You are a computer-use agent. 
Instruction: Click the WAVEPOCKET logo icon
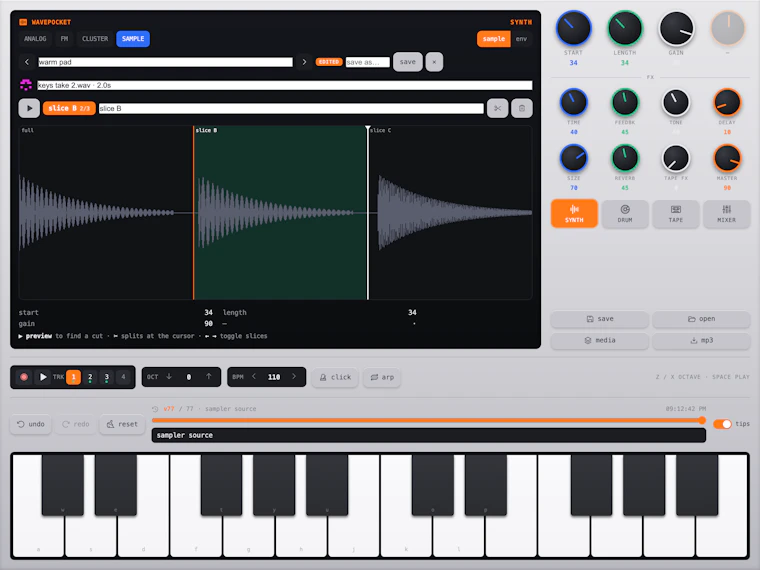point(23,22)
